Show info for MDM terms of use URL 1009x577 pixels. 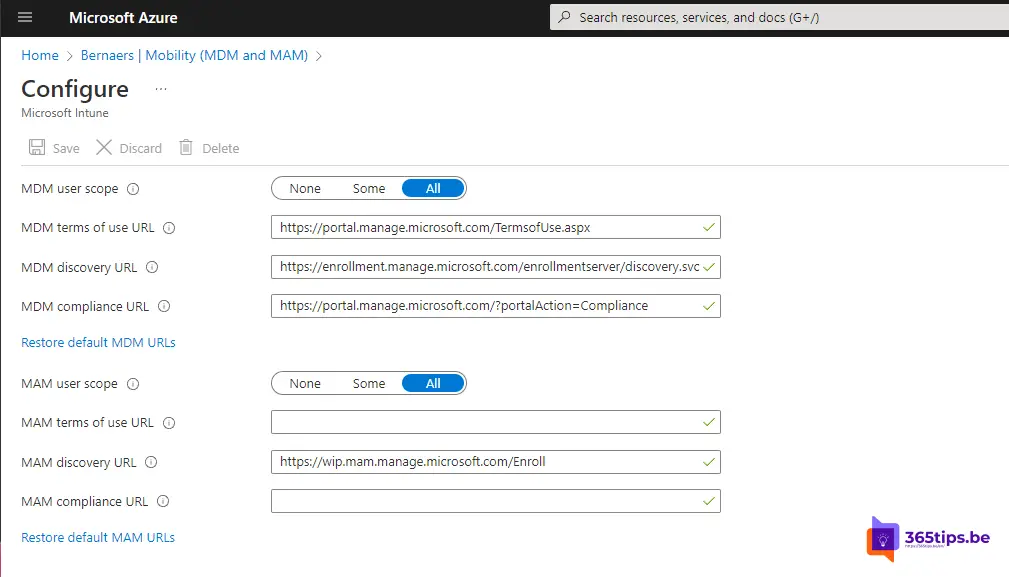(x=169, y=228)
